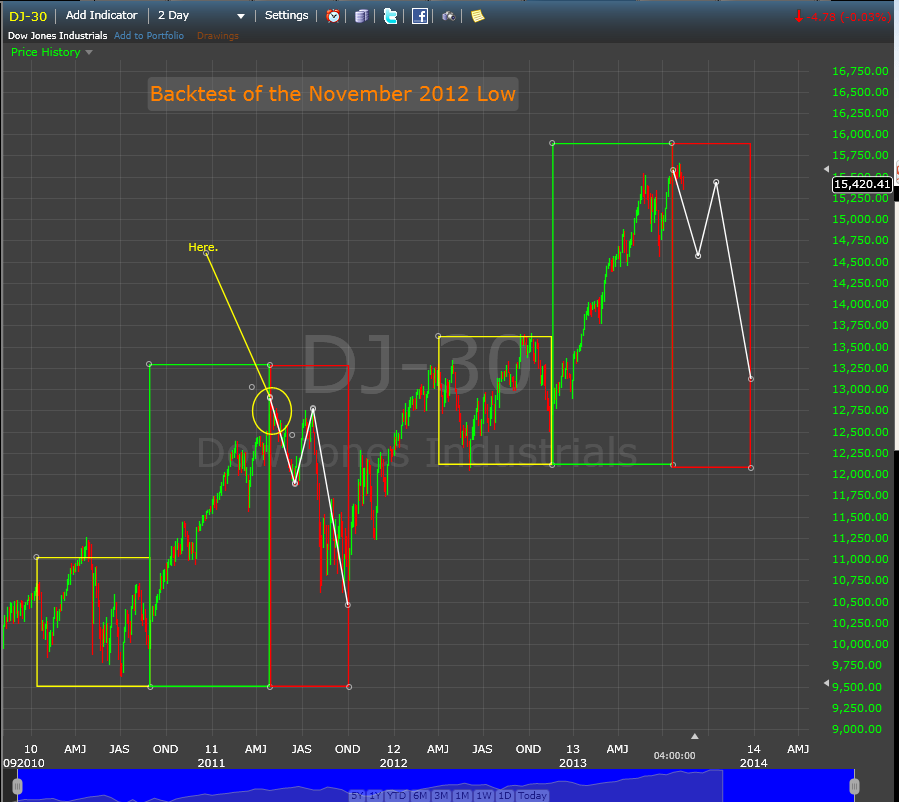This screenshot has height=802, width=899.
Task: Click the 04:00:00 time marker on axis
Action: click(x=674, y=756)
